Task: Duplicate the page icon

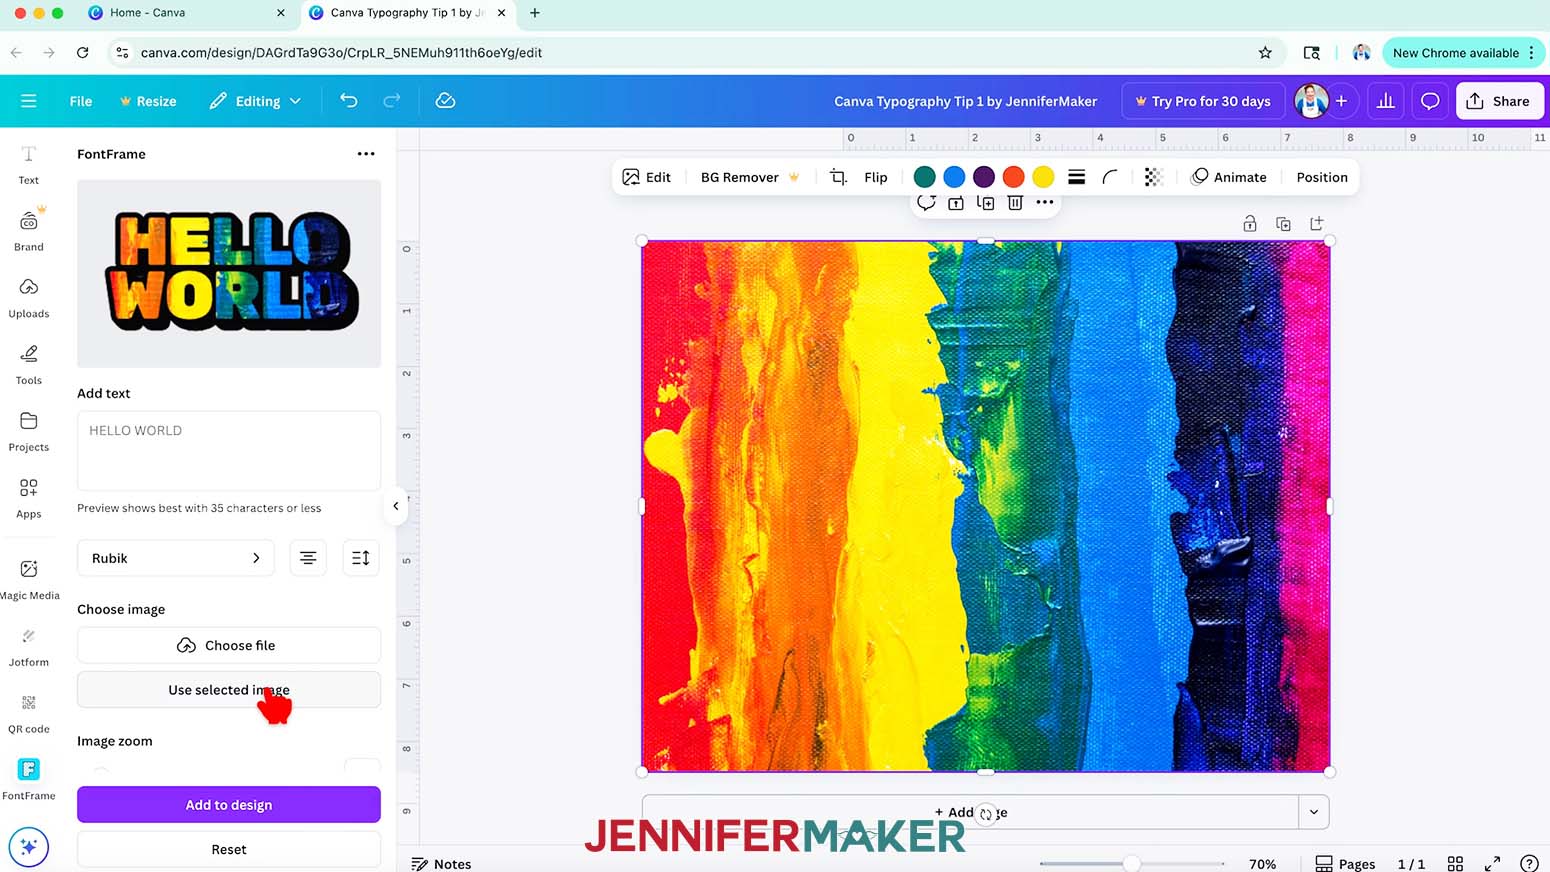Action: [x=1284, y=224]
